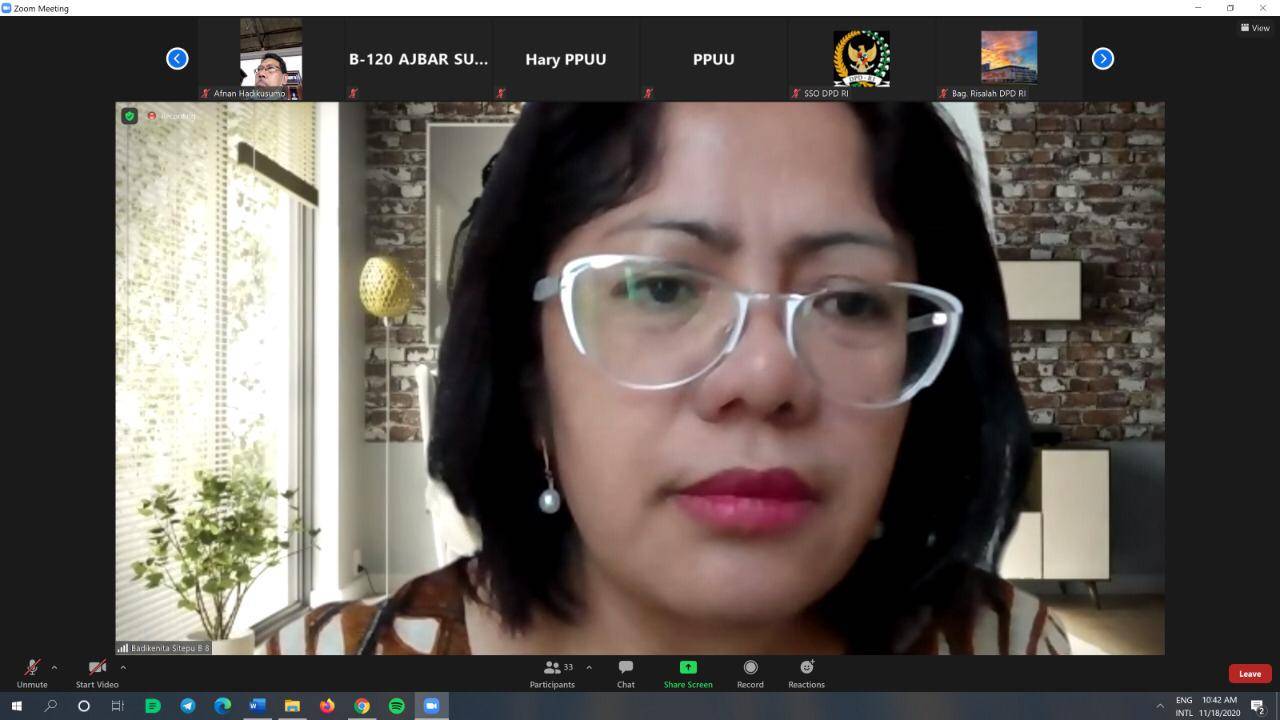This screenshot has width=1280, height=720.
Task: Expand audio options arrow beside Unmute
Action: [54, 667]
